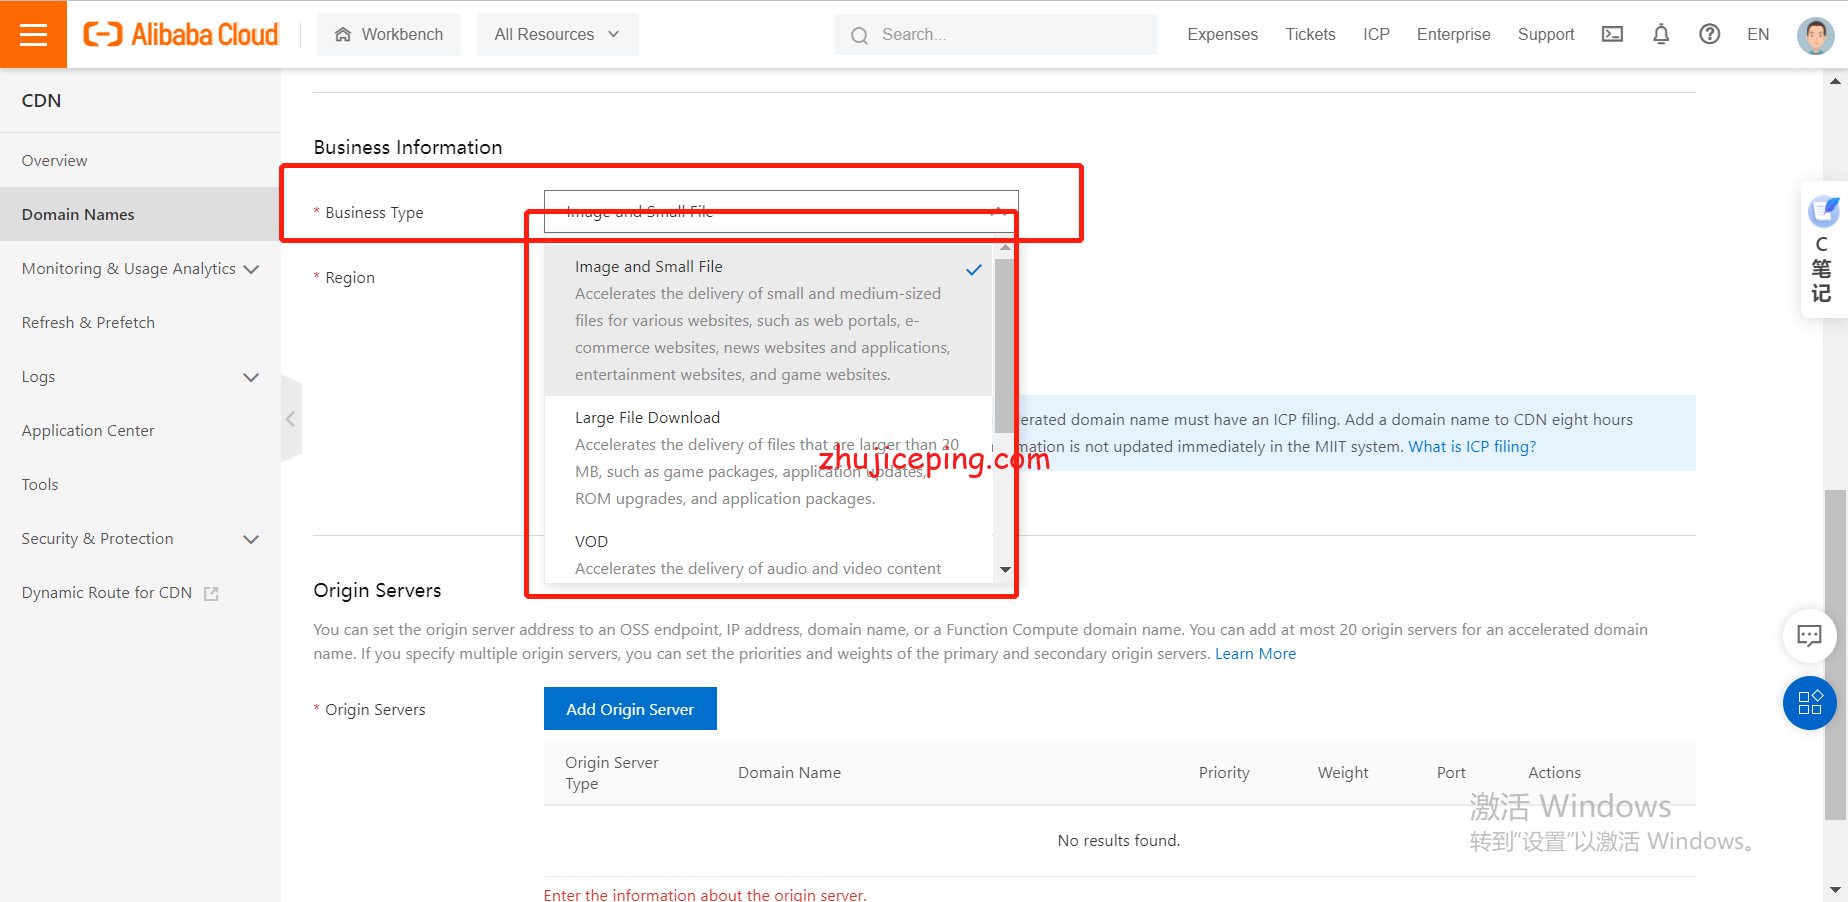Expand the Logs section

[140, 376]
